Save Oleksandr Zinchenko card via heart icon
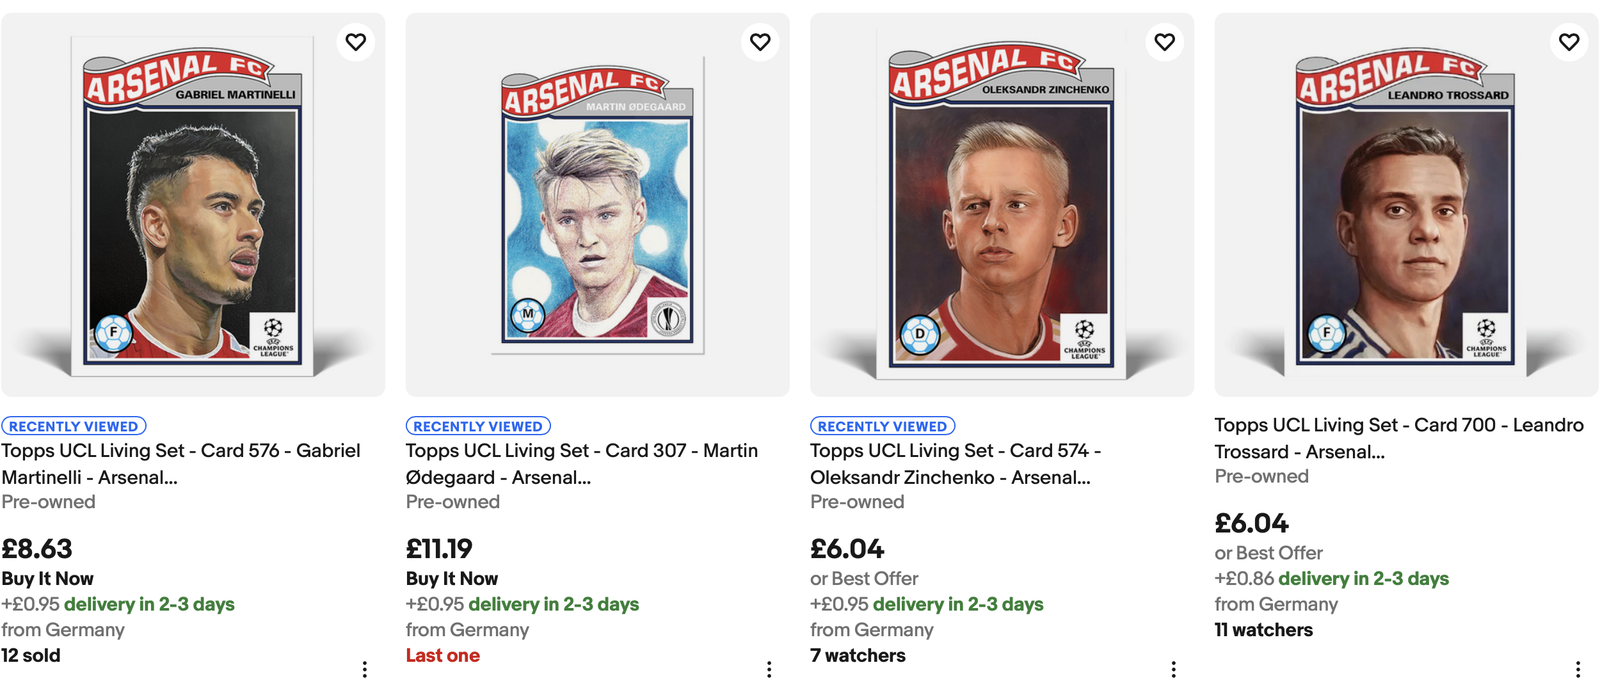Screen dimensions: 1600x681 pos(1165,42)
